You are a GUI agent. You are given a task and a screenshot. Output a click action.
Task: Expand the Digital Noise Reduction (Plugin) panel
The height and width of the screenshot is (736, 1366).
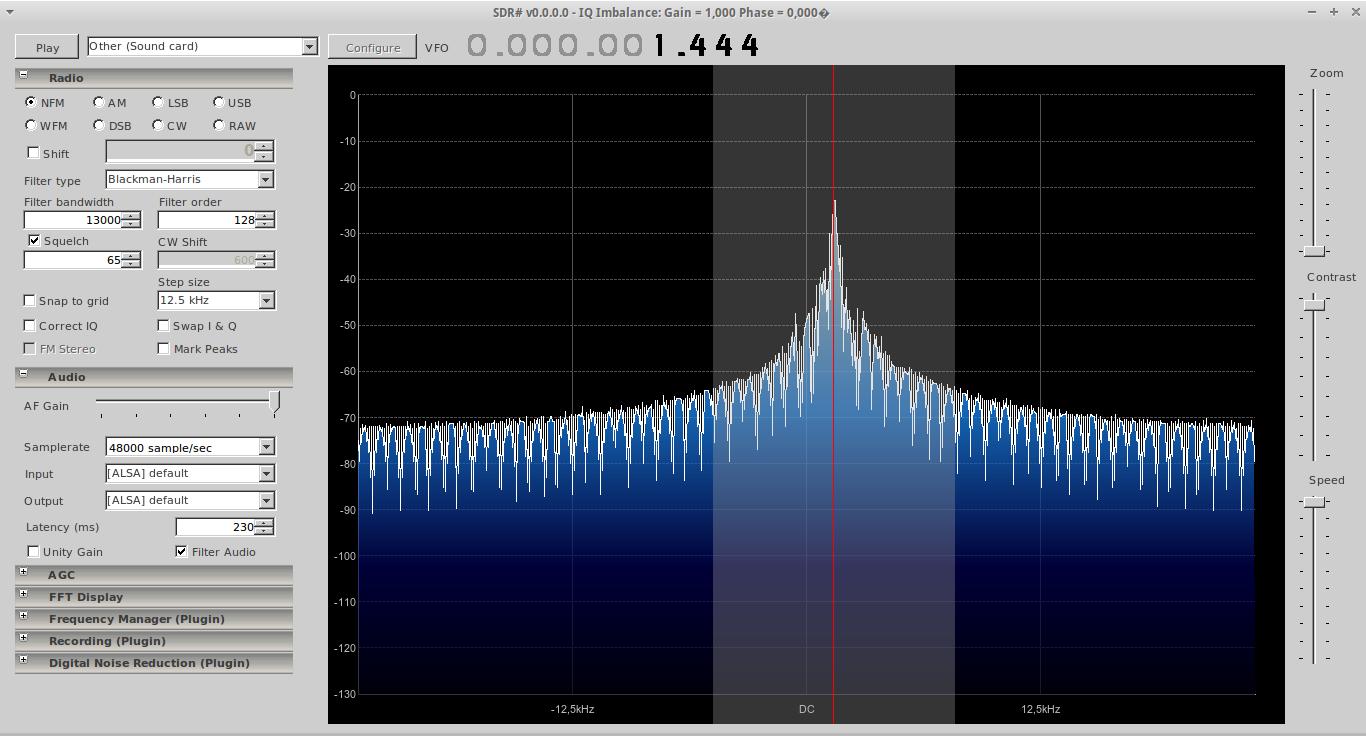coord(23,660)
